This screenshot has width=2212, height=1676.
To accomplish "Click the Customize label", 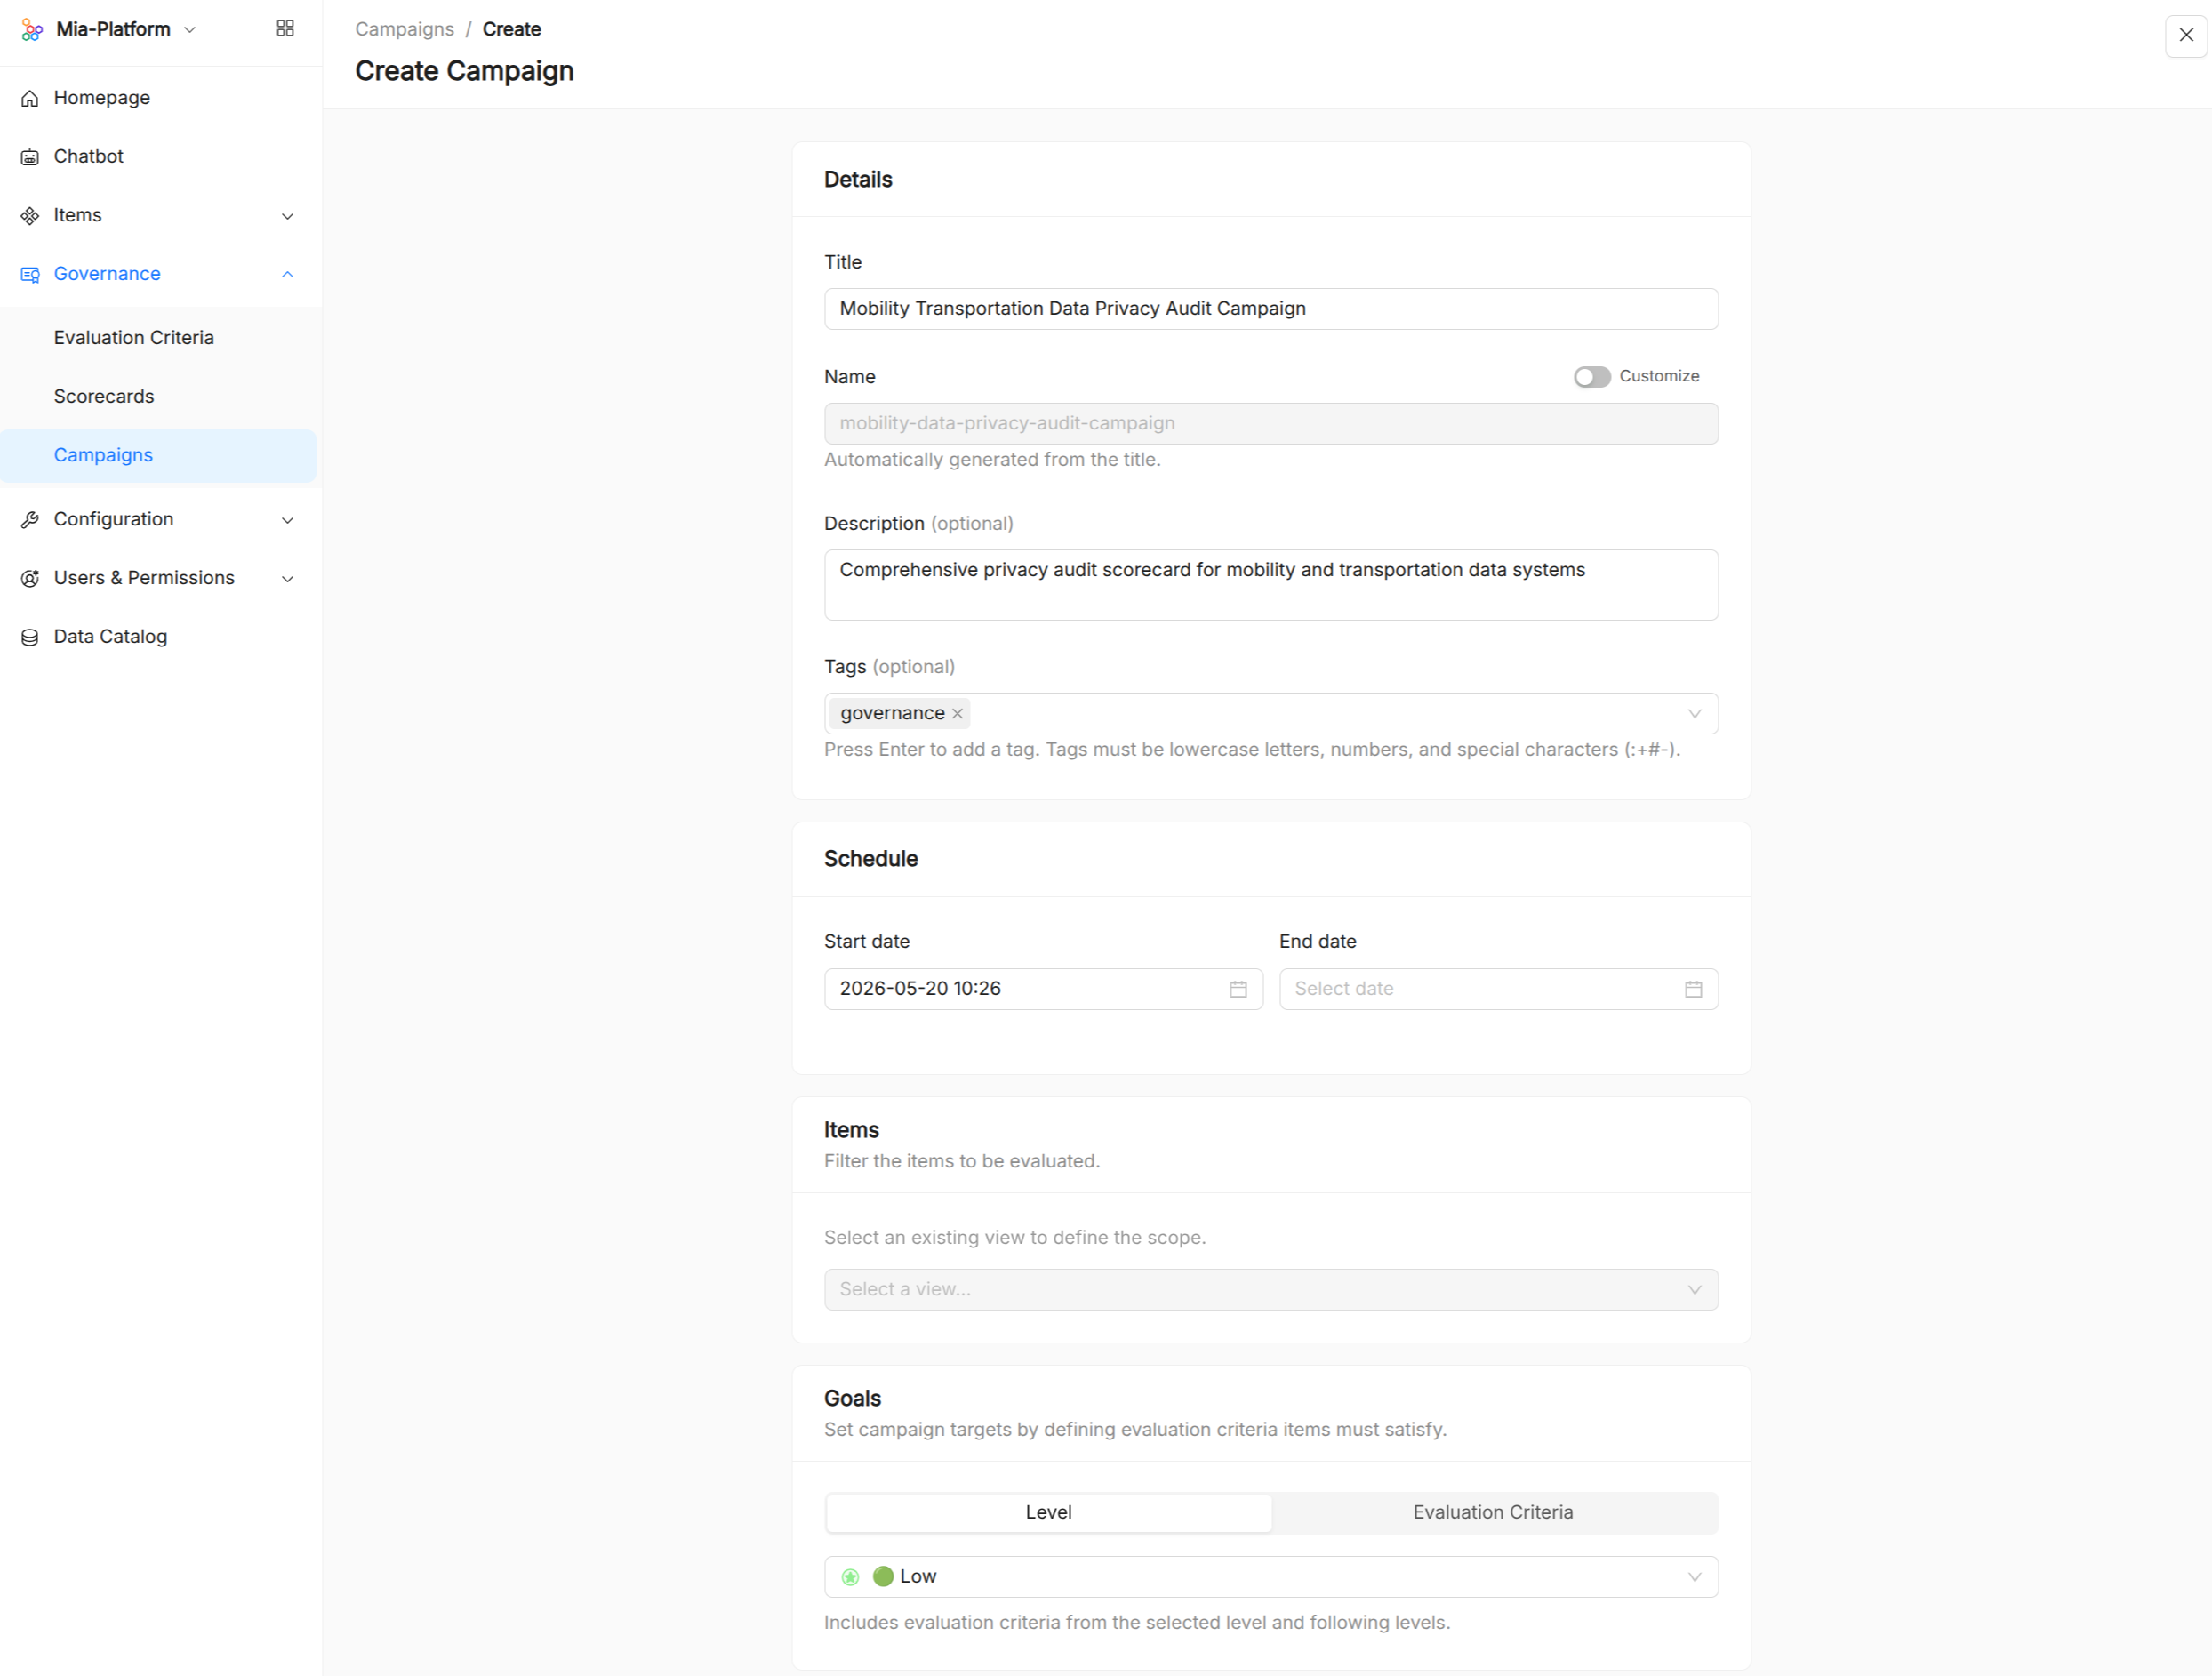I will 1659,376.
